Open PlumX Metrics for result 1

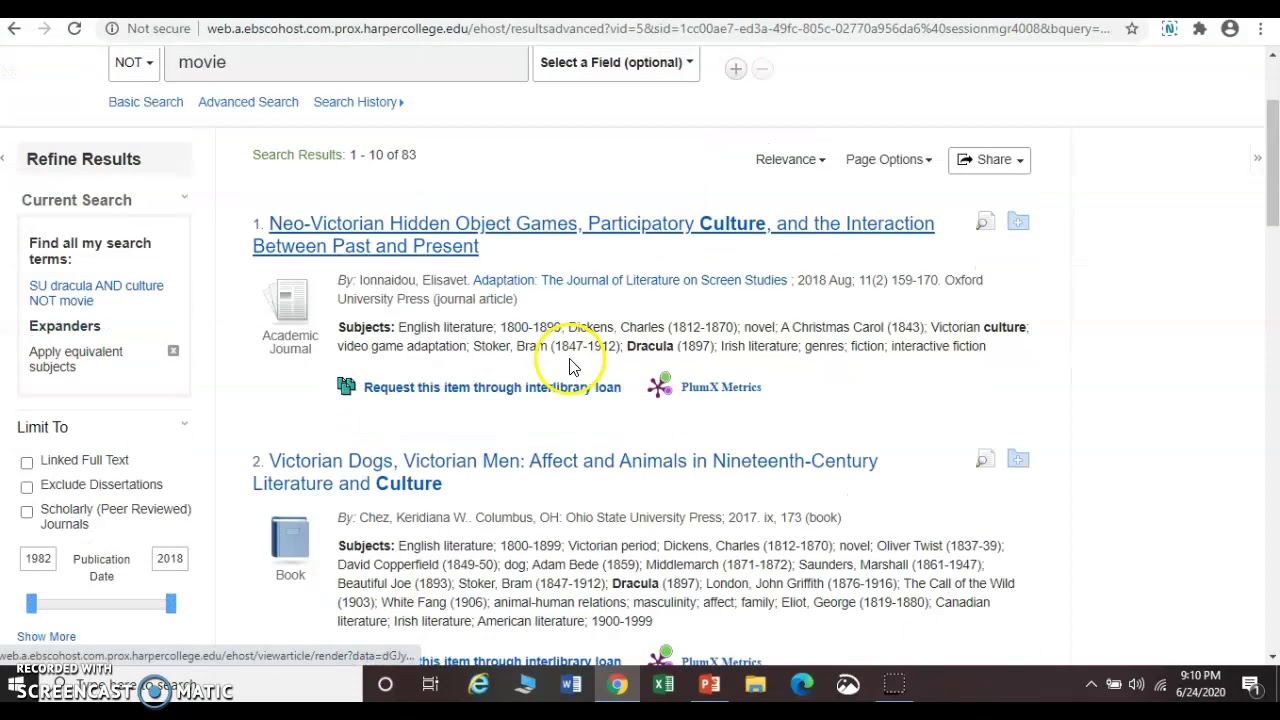(x=660, y=386)
